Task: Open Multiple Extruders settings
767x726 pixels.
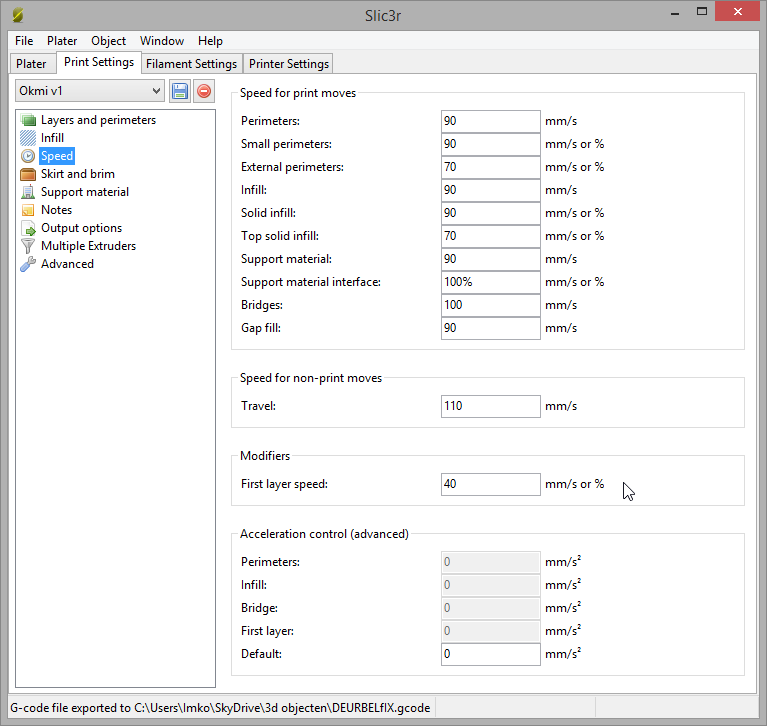Action: click(88, 246)
